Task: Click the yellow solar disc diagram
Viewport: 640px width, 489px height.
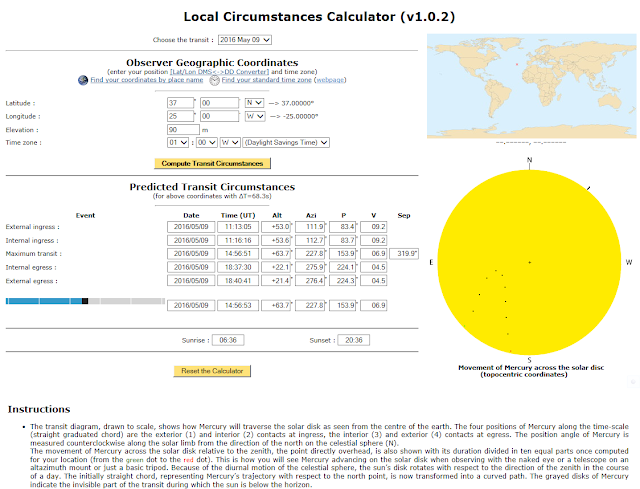Action: click(x=529, y=262)
